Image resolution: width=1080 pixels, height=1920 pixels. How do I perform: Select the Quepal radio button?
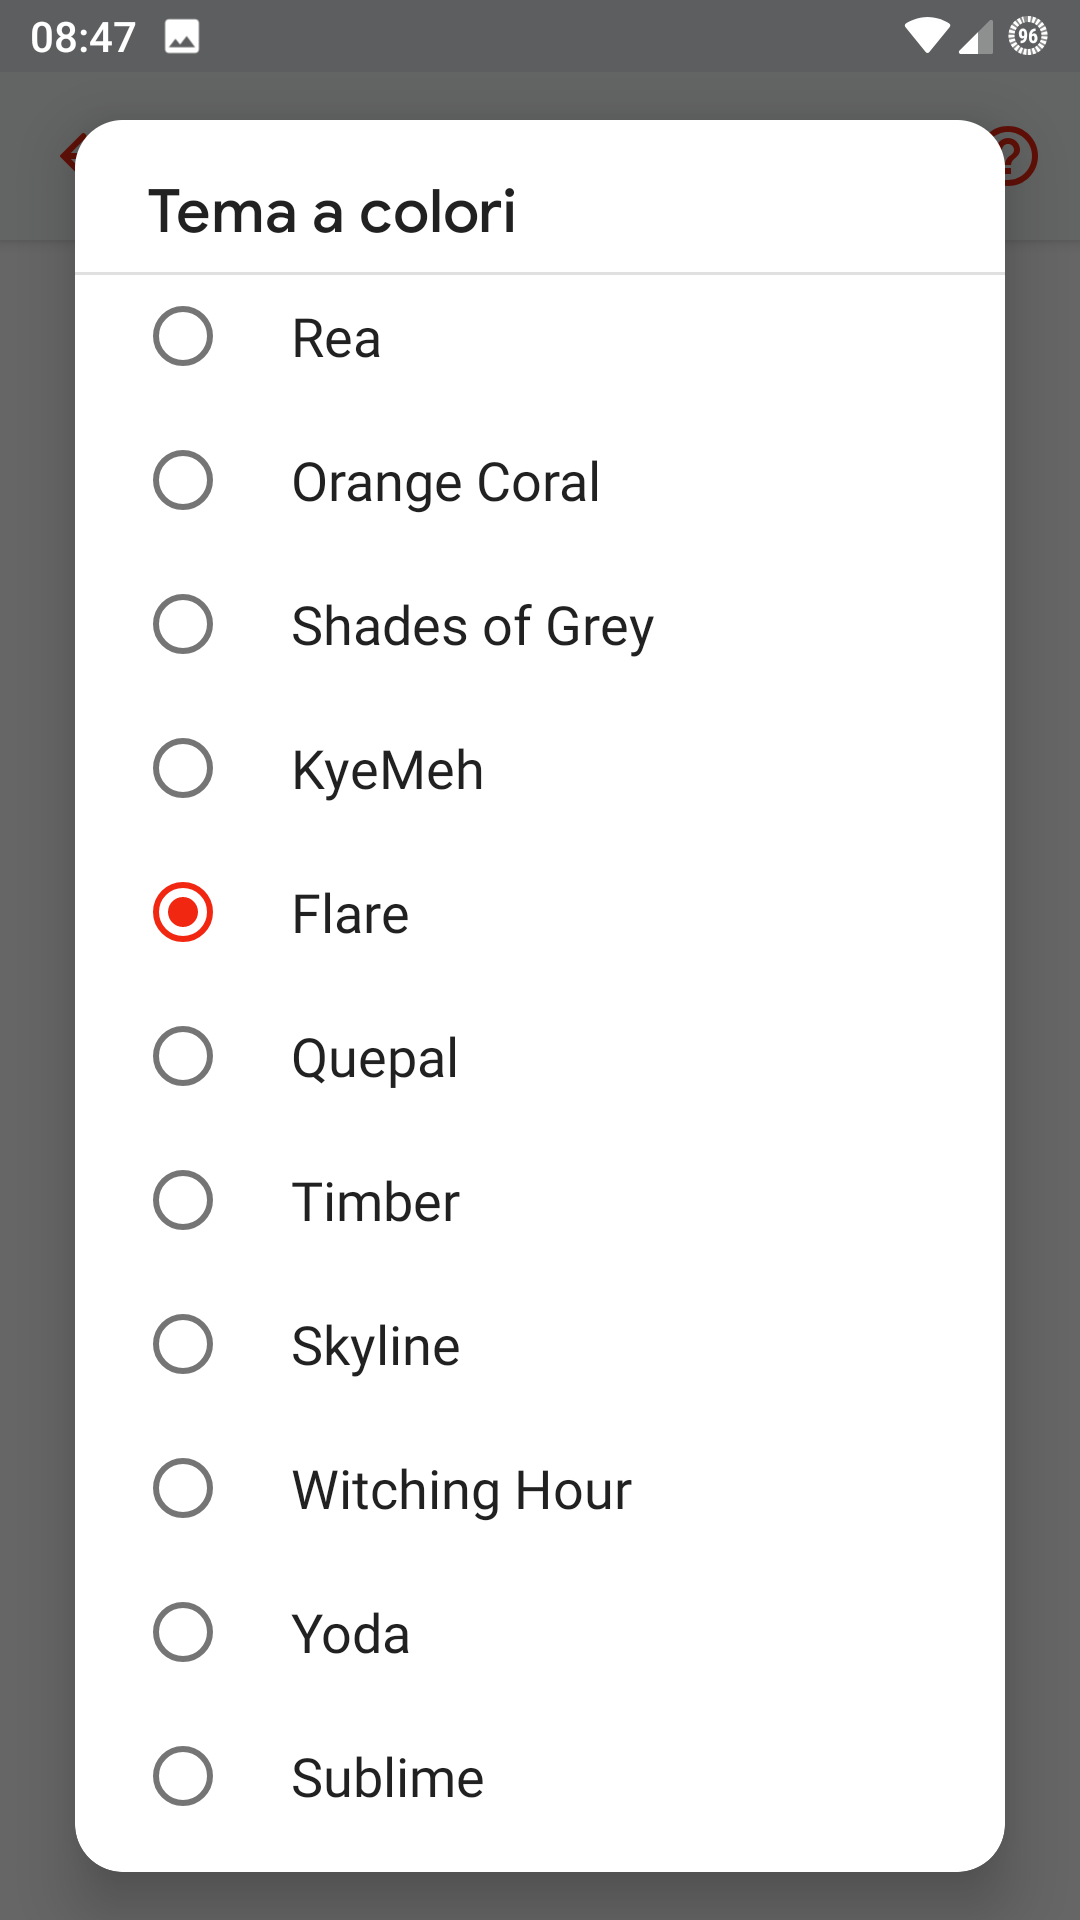coord(183,1056)
